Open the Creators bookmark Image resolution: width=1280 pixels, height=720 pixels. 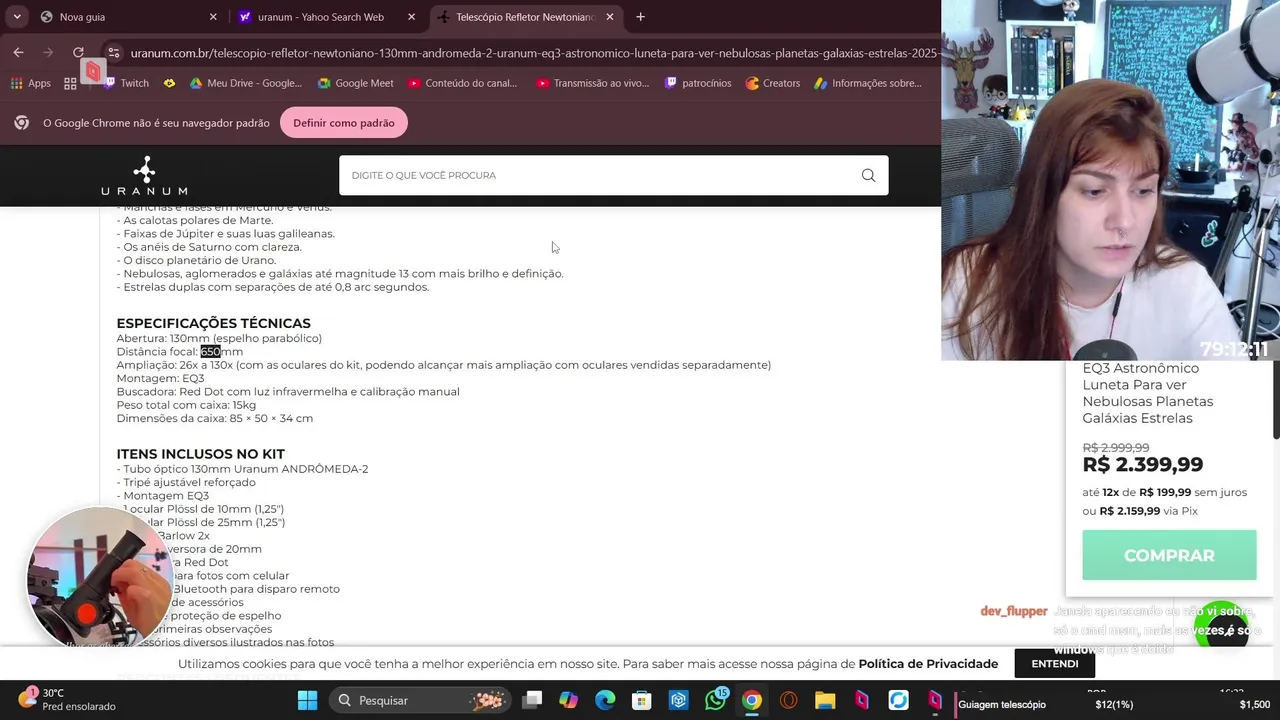click(773, 83)
